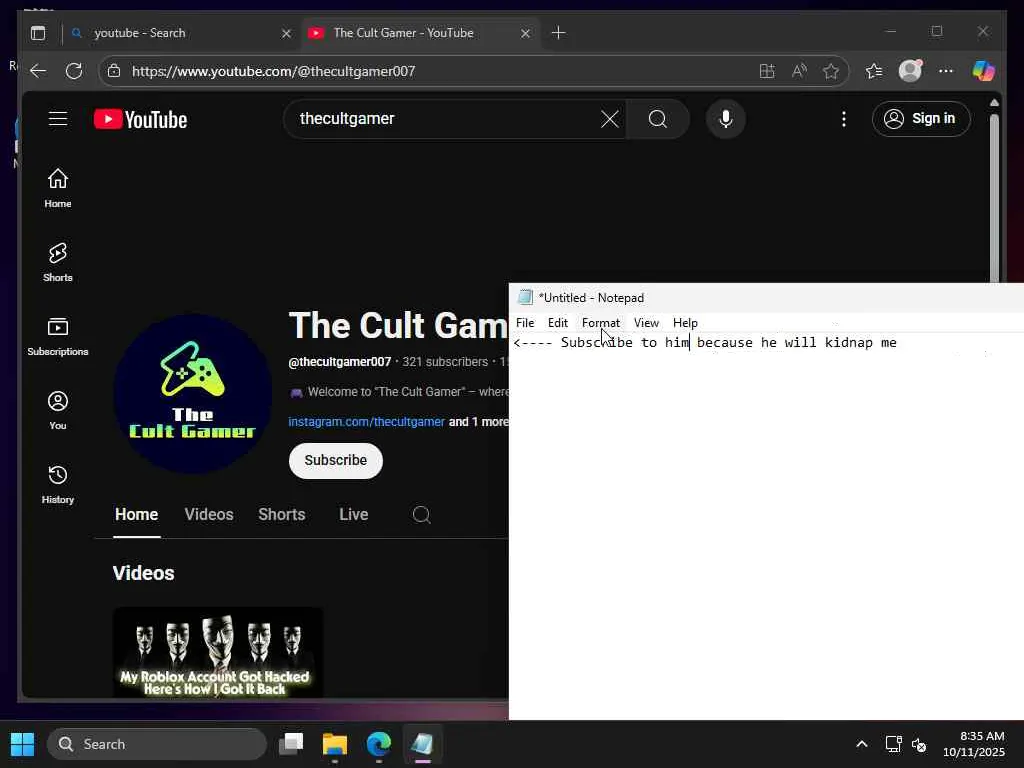1024x768 pixels.
Task: Click the YouTube logo
Action: (x=140, y=120)
